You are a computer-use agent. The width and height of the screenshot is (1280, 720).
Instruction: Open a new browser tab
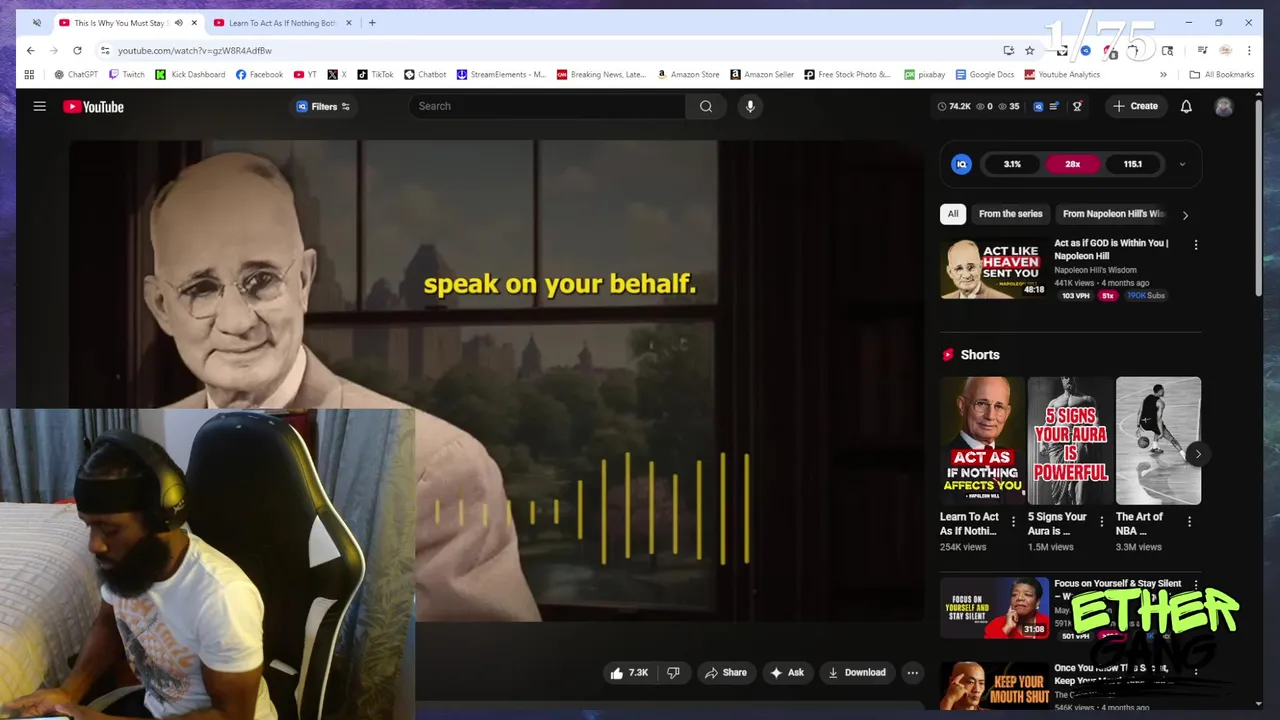tap(372, 23)
